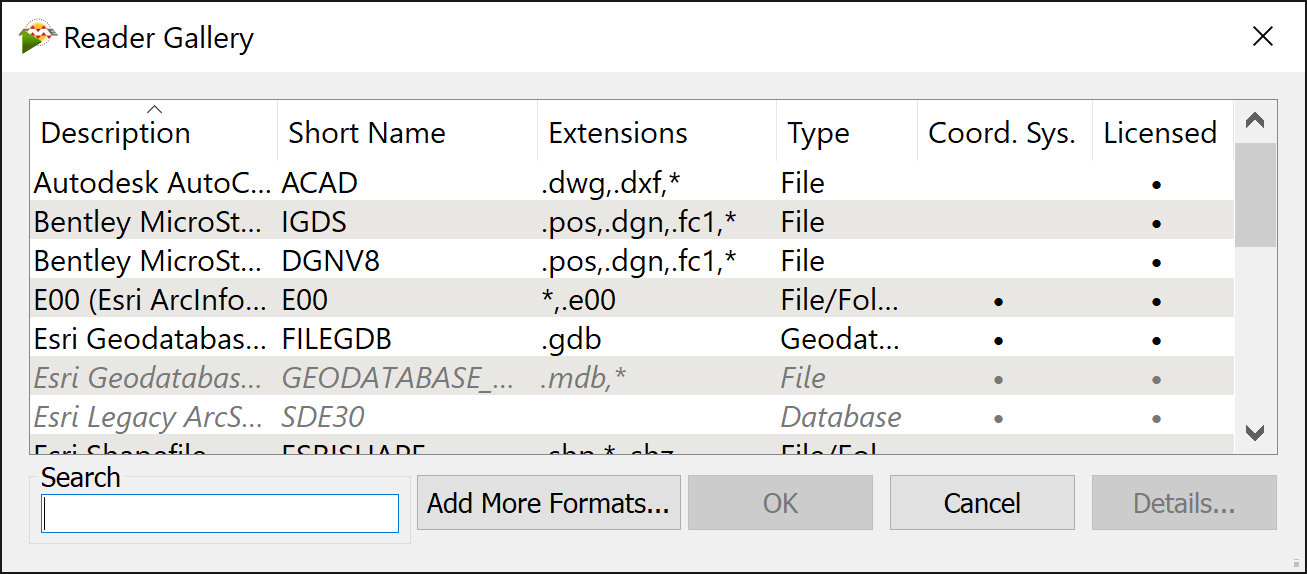Click the Licensed dot in the ACAD row
This screenshot has width=1307, height=574.
(x=1156, y=185)
